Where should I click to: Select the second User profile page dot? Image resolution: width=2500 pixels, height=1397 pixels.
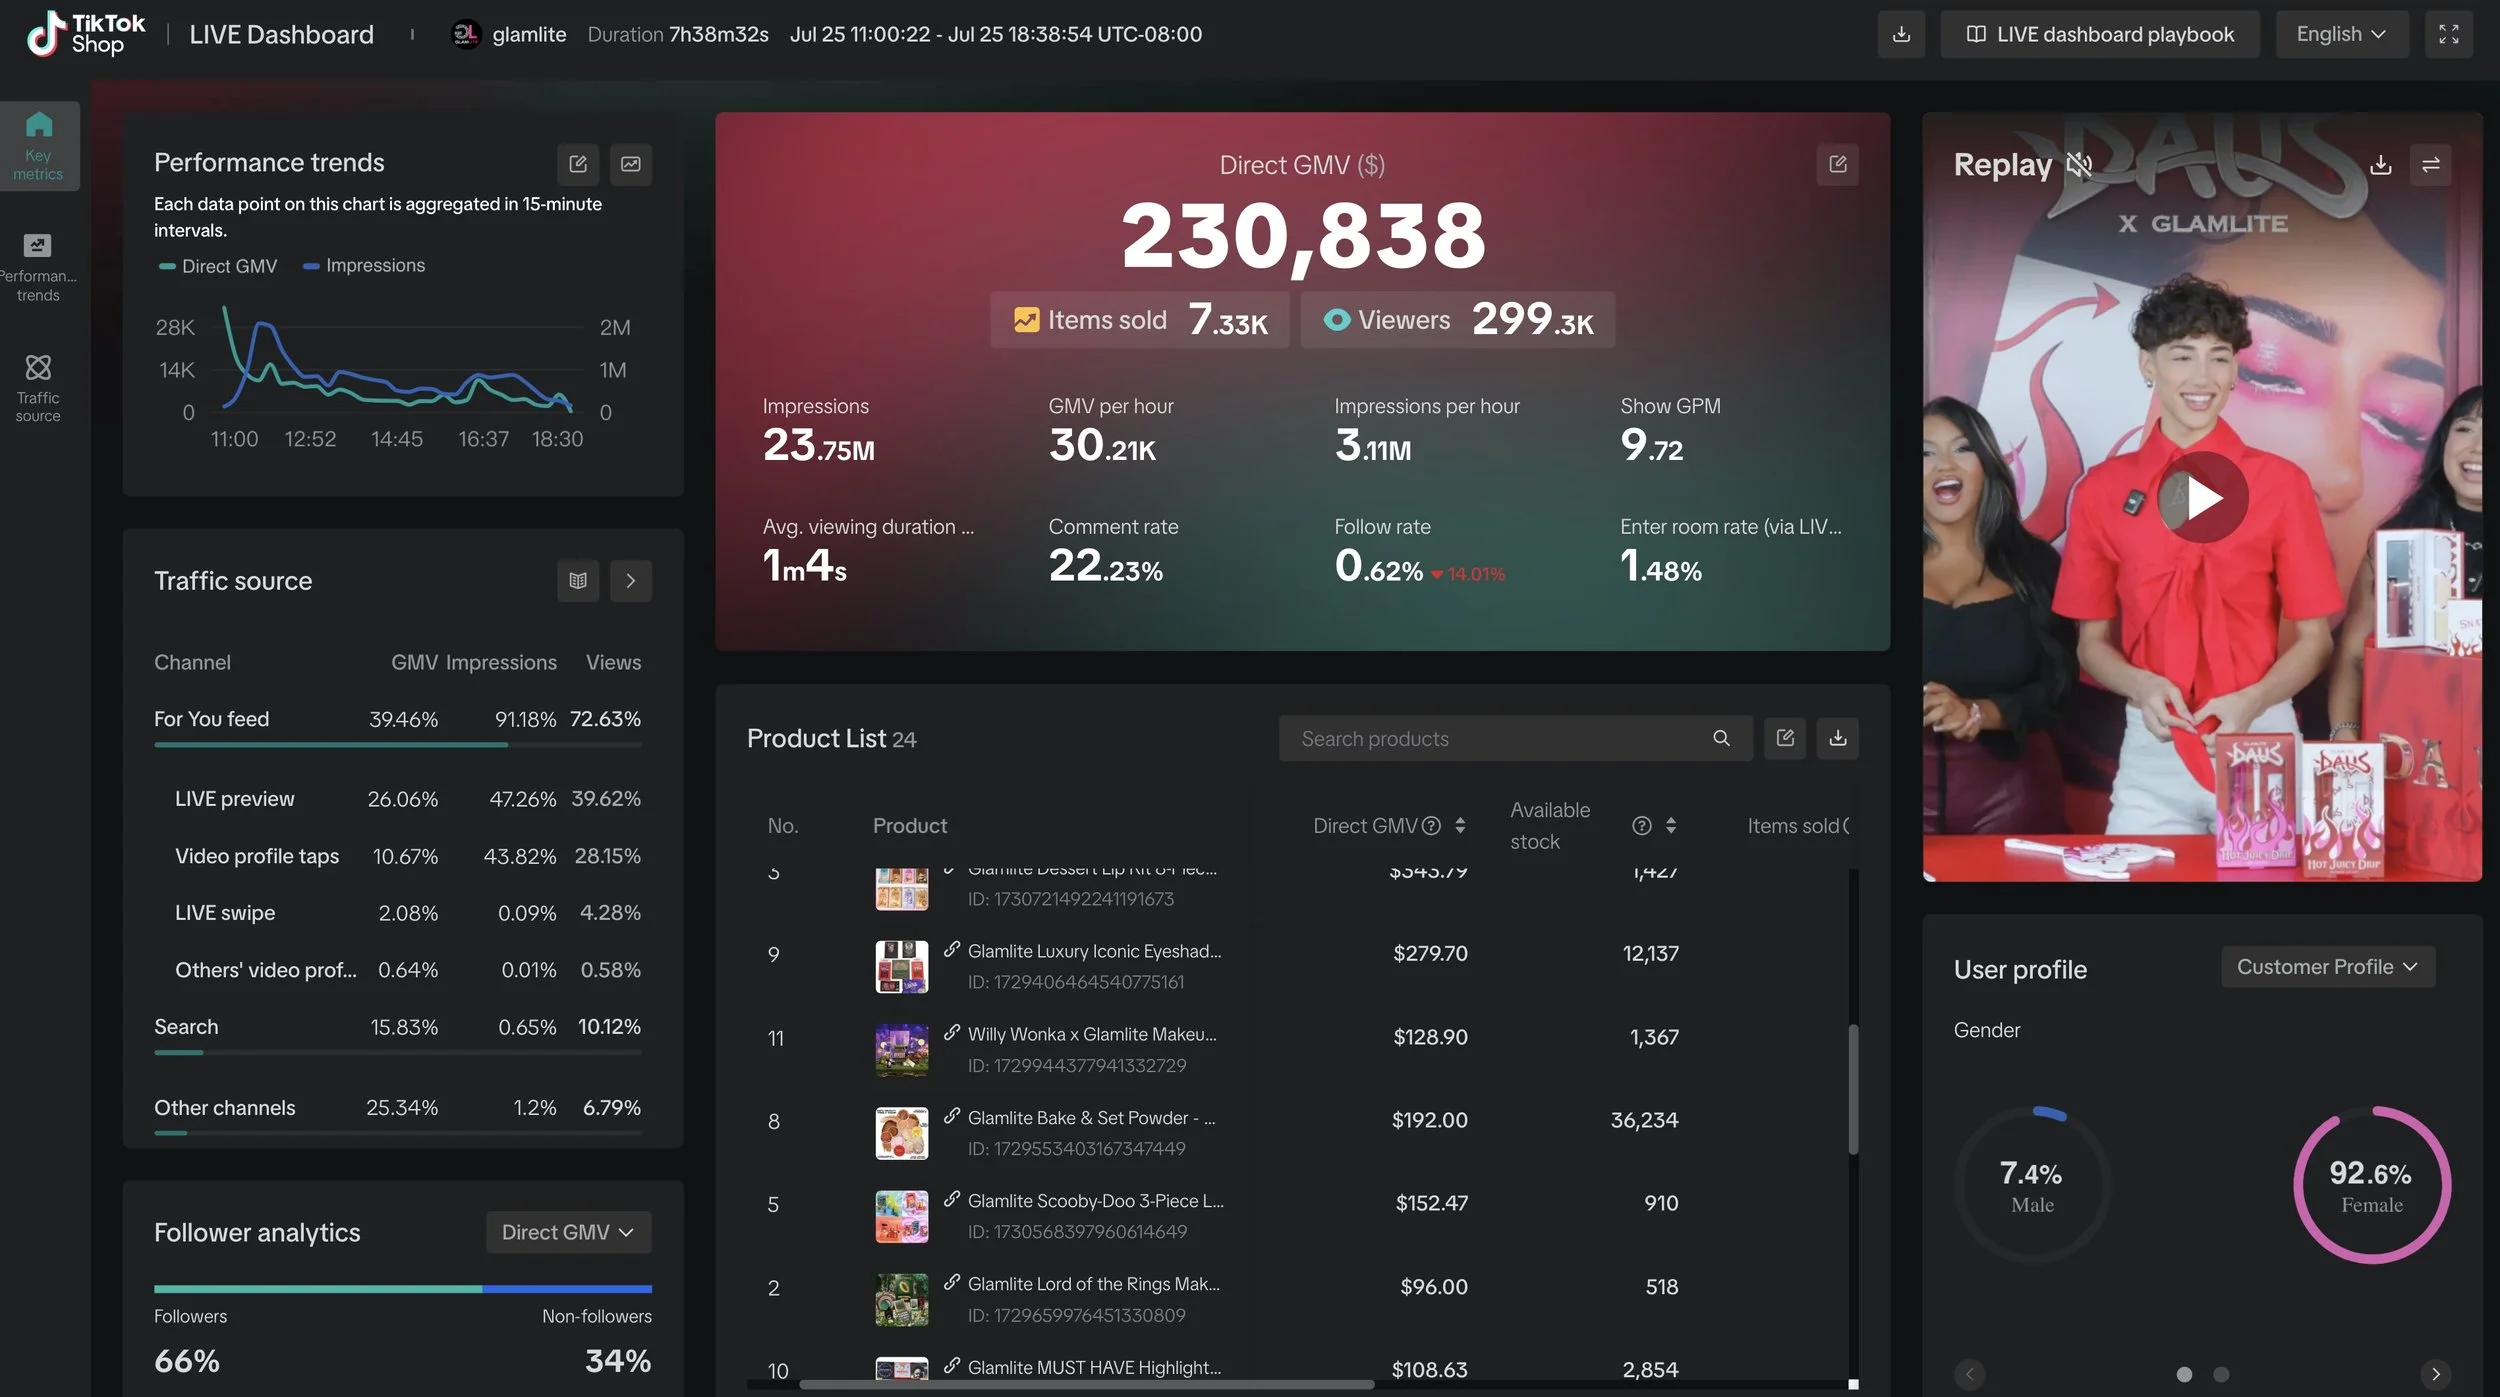(2221, 1375)
